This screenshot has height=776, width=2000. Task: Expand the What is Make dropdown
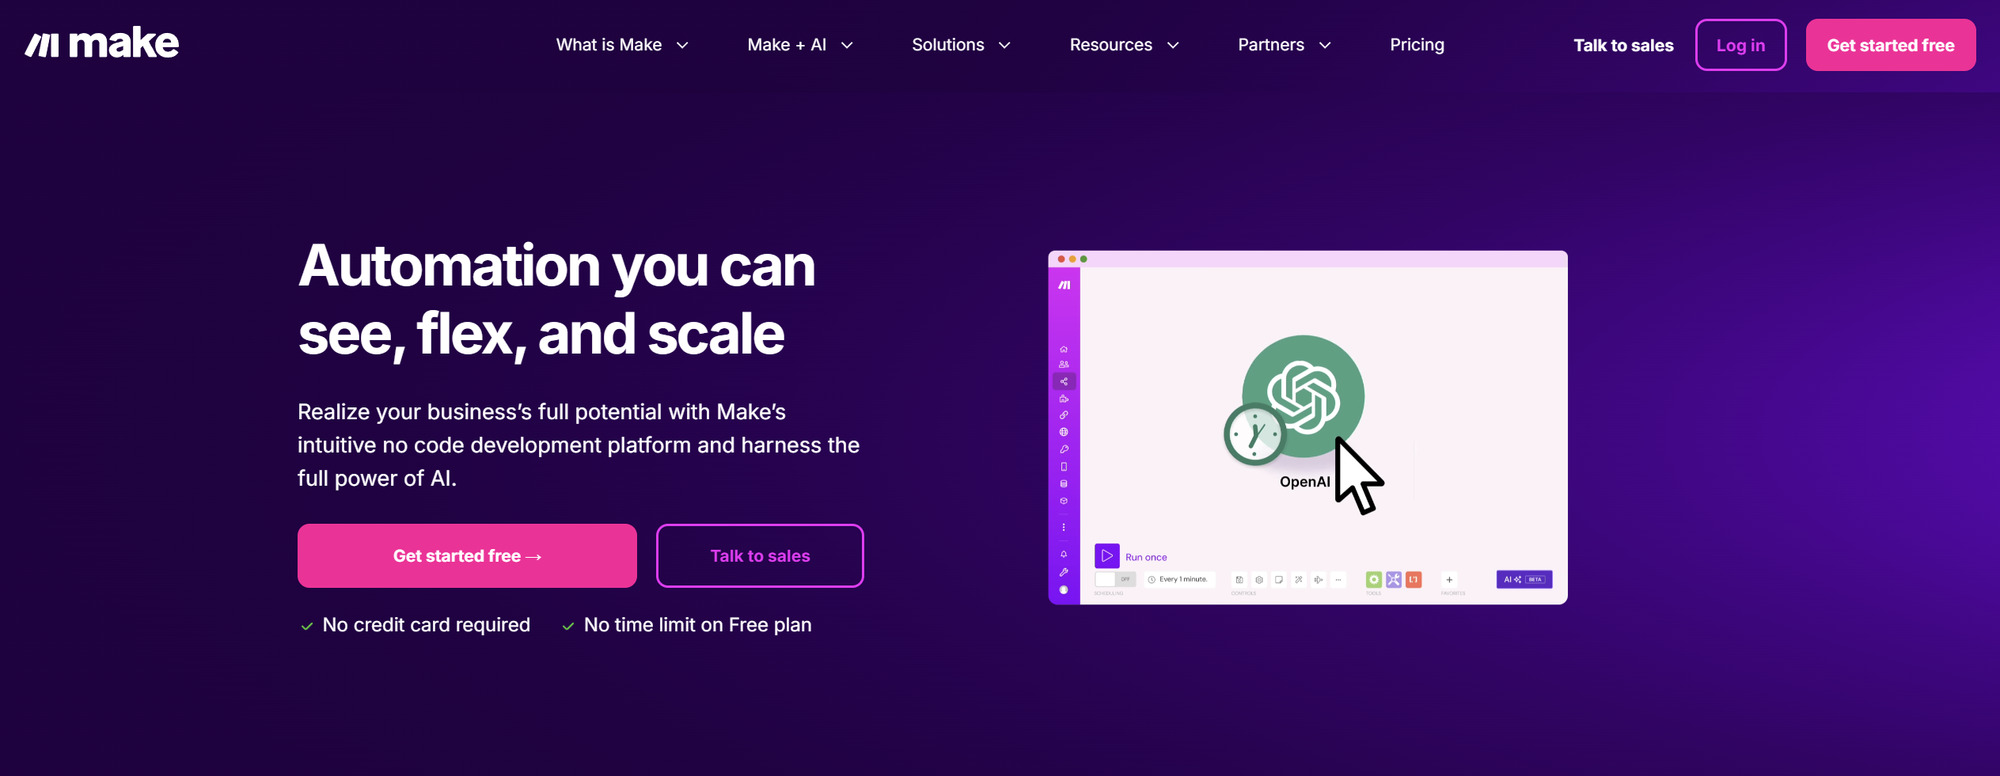(622, 45)
